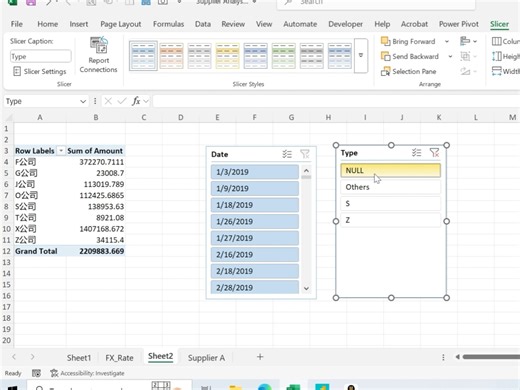Clear filter on Date slicer
520x390 pixels.
pyautogui.click(x=305, y=154)
